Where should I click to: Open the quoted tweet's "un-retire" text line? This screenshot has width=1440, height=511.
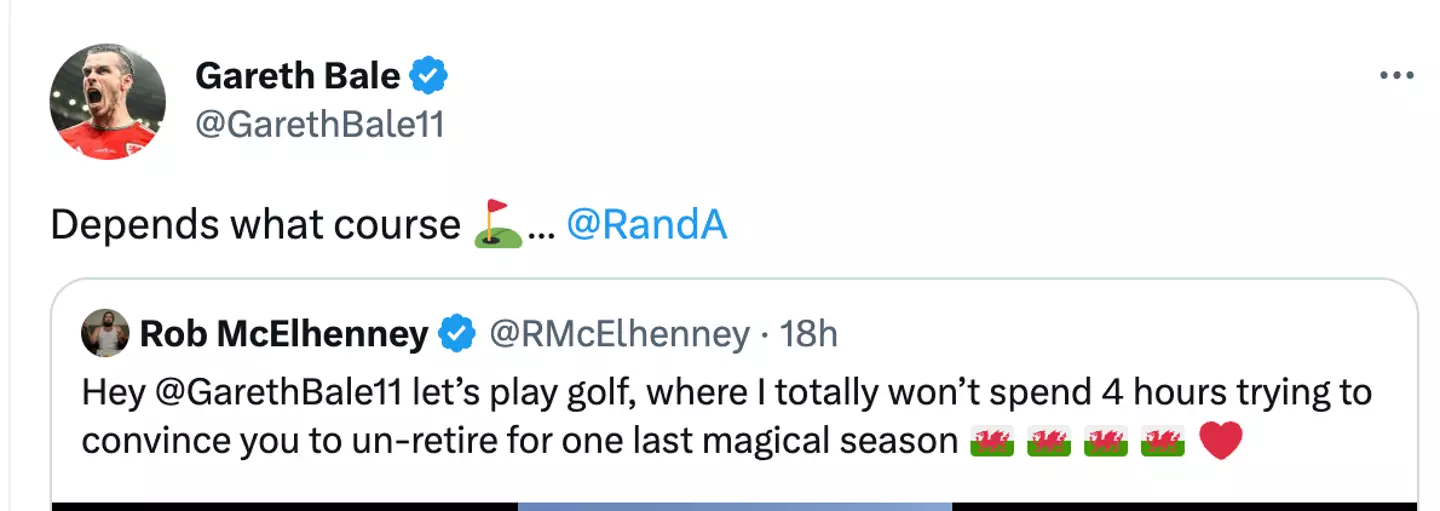pos(520,441)
